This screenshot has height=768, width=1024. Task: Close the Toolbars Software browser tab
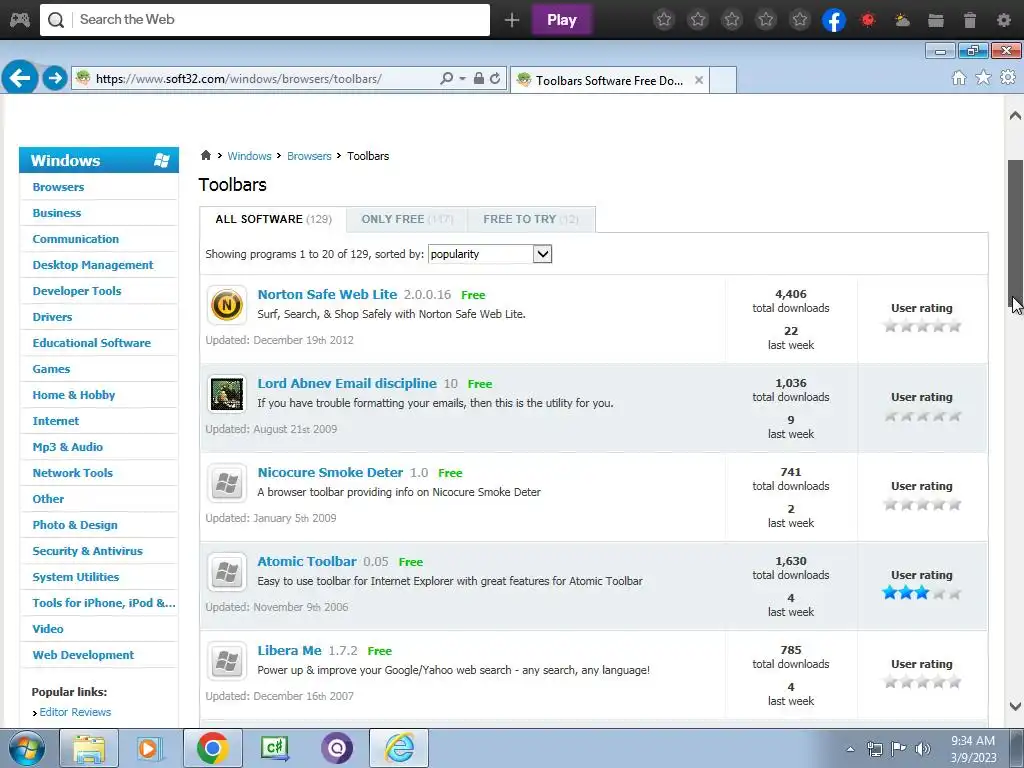point(699,80)
